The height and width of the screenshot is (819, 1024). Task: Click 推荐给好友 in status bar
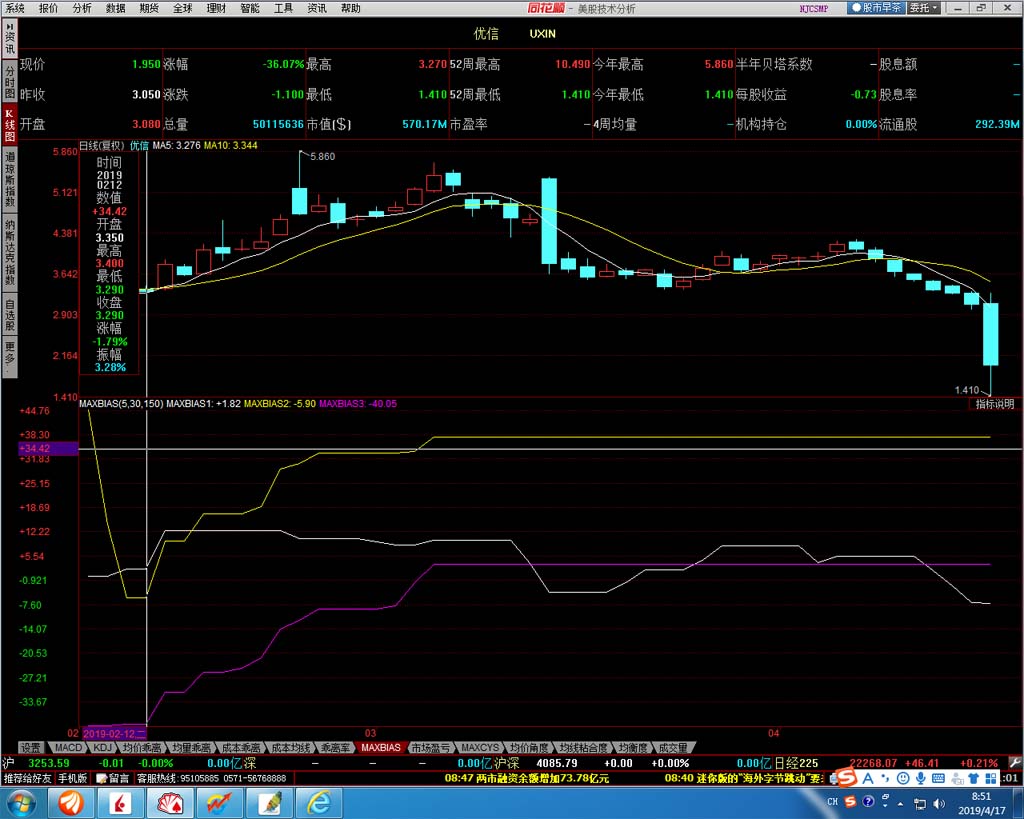(27, 779)
